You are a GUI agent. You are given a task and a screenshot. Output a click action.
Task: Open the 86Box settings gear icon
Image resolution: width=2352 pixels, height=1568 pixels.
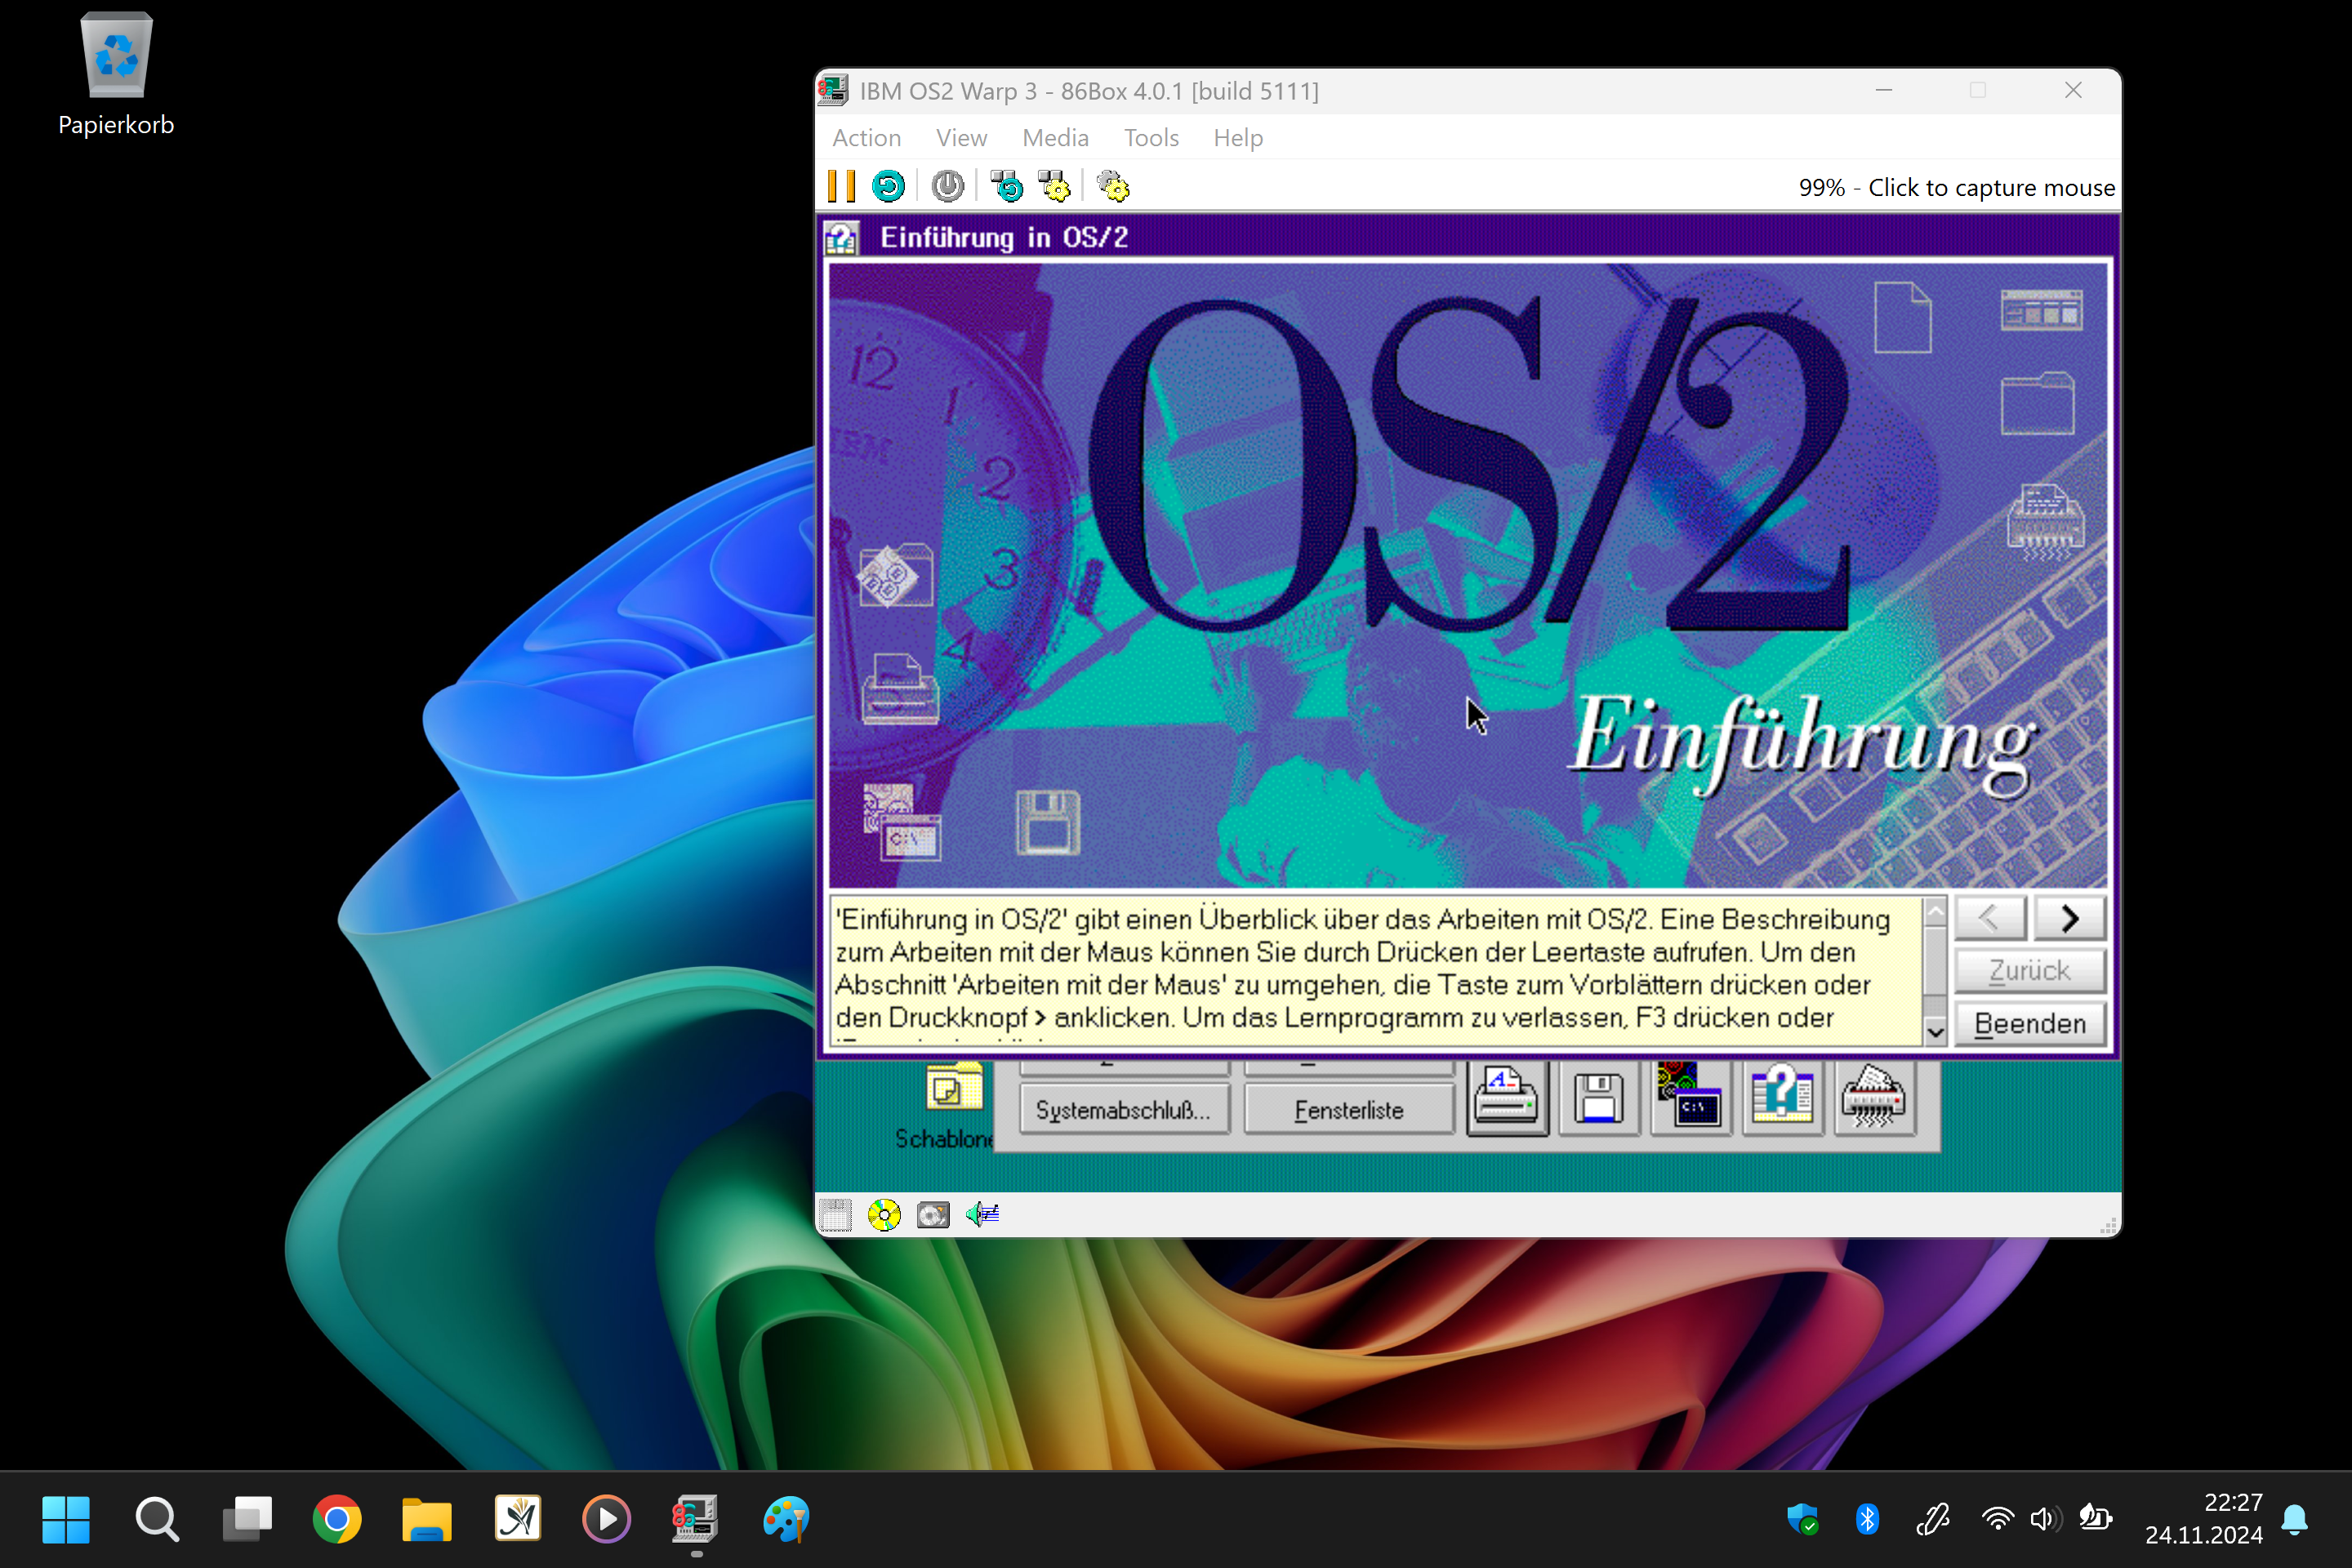pos(1112,186)
